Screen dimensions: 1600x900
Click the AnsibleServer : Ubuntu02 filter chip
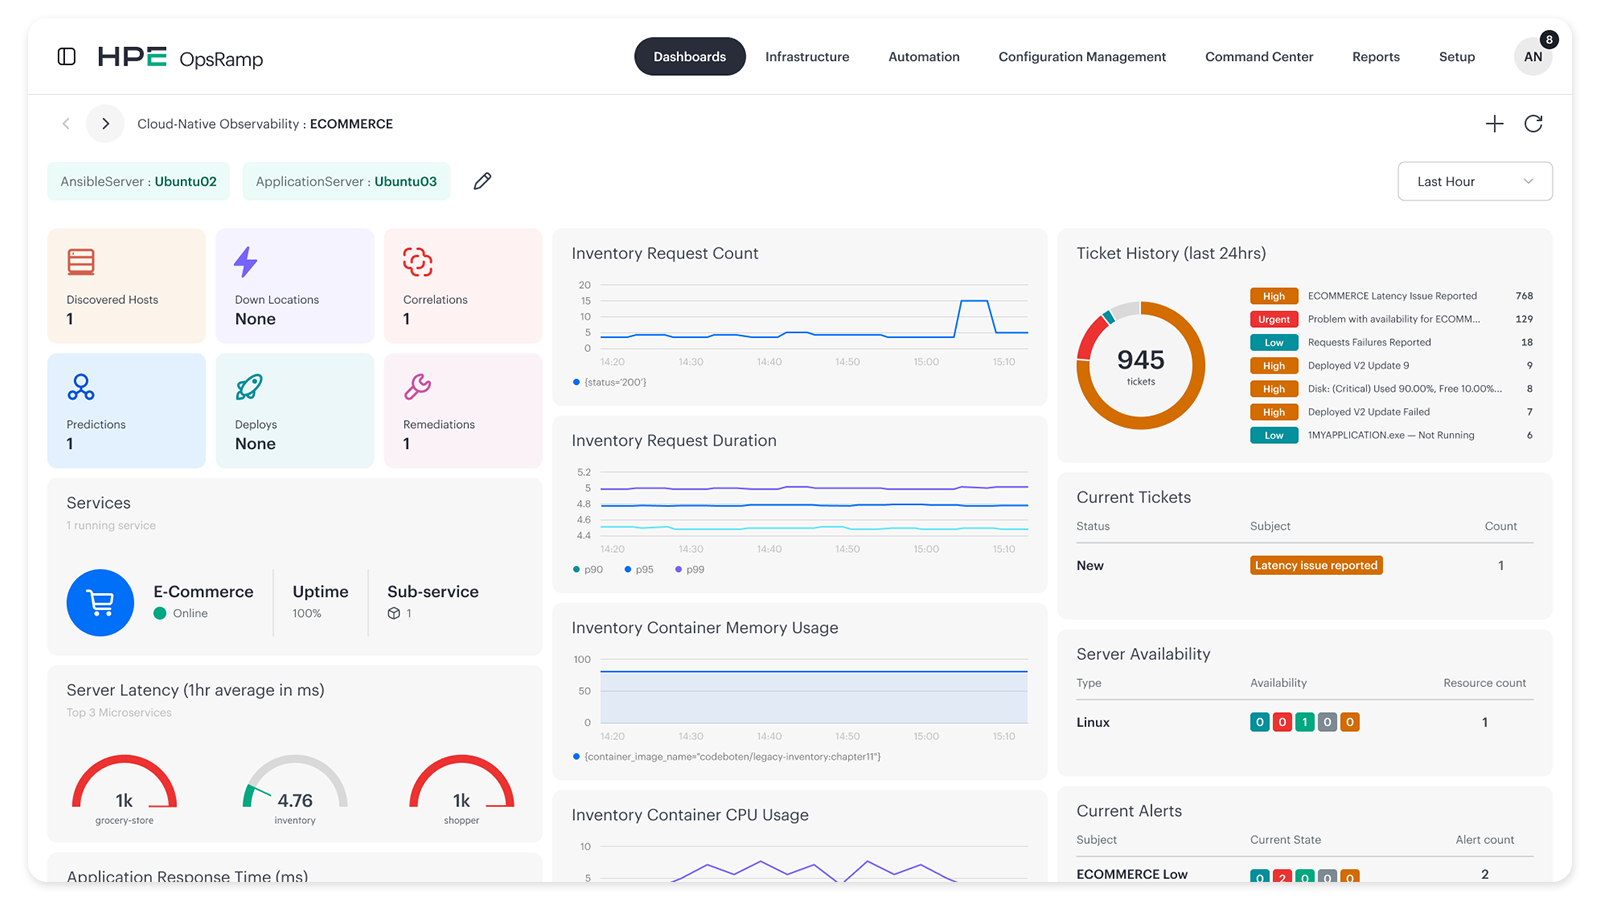pyautogui.click(x=138, y=181)
